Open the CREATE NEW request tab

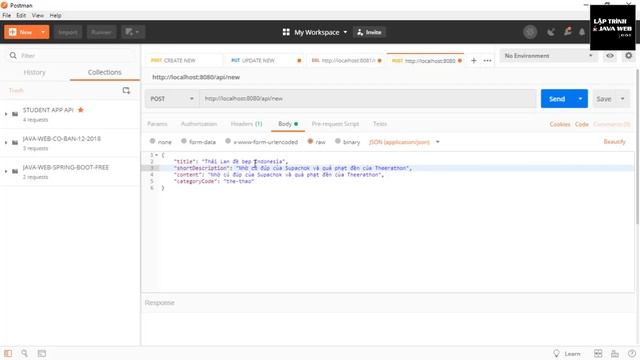point(183,60)
